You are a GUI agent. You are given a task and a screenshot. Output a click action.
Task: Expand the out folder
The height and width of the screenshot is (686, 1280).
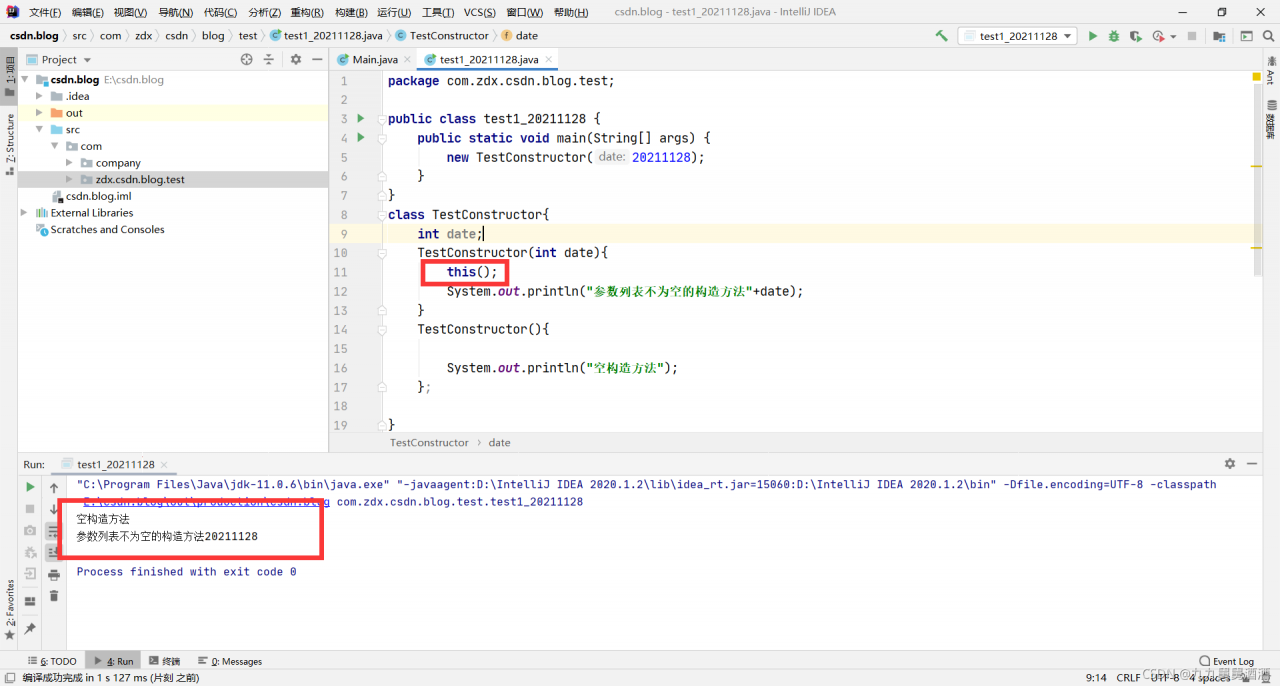(40, 113)
